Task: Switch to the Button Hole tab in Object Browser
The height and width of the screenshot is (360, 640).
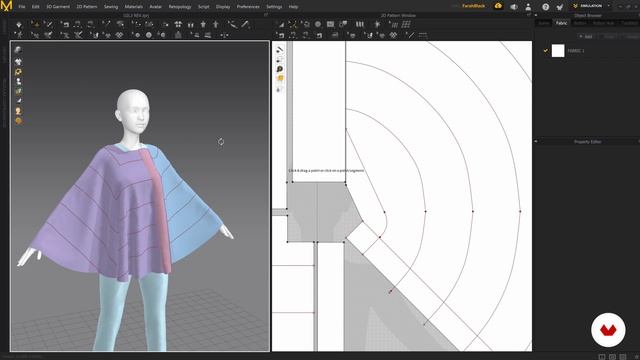Action: point(604,23)
